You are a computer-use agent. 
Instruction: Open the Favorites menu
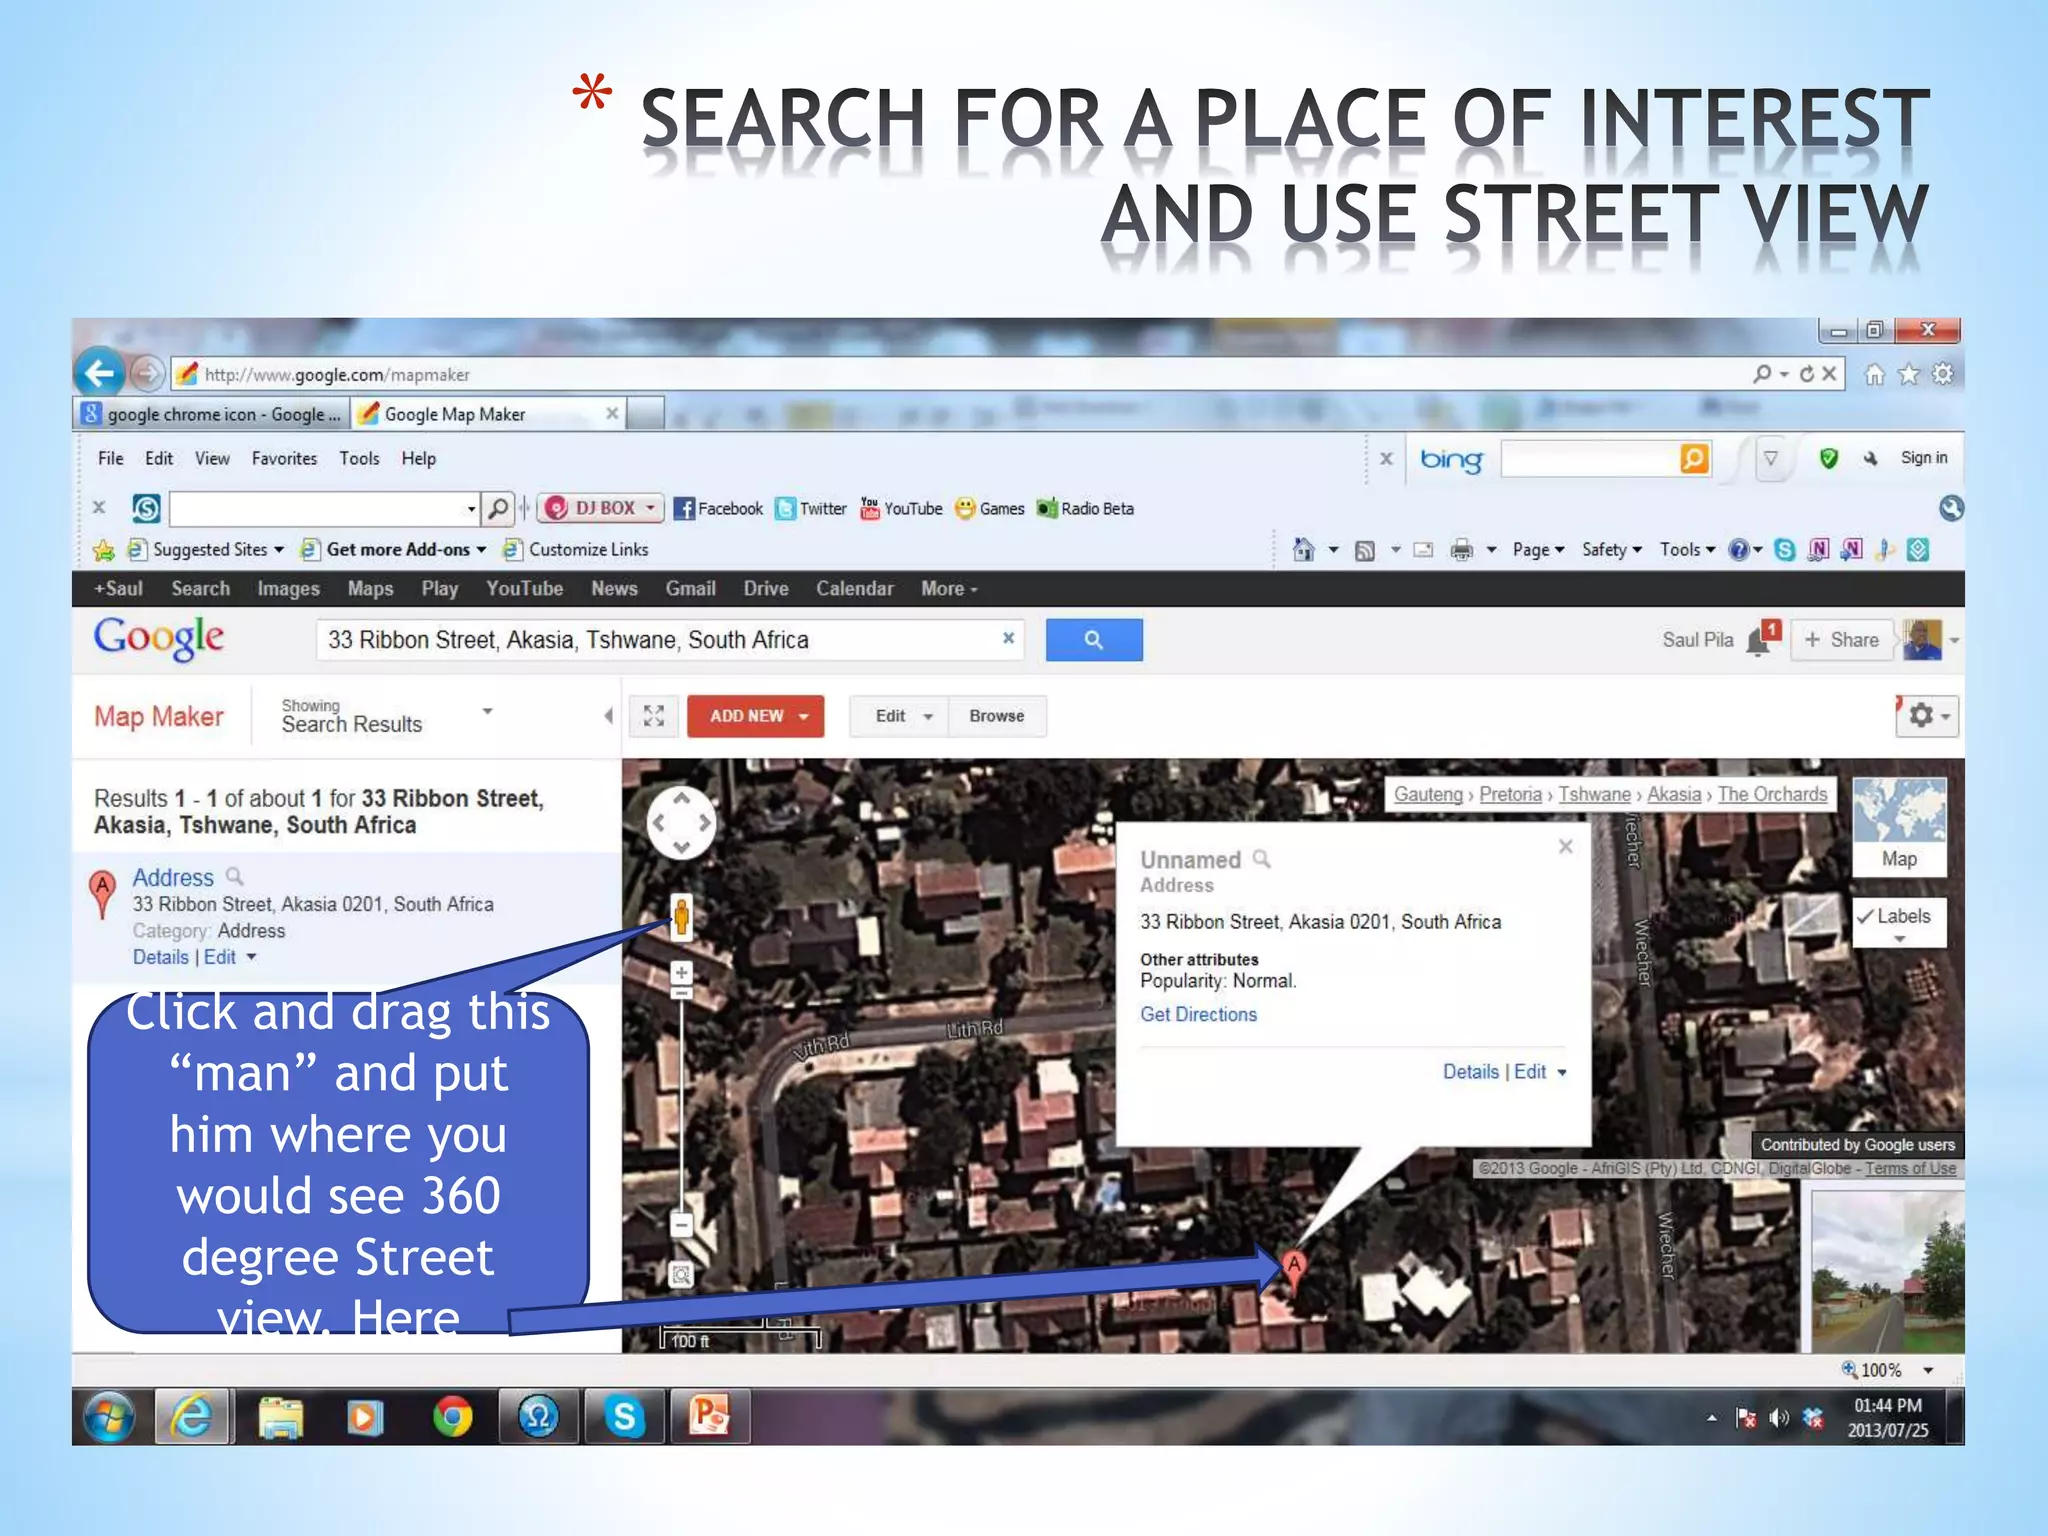(284, 458)
